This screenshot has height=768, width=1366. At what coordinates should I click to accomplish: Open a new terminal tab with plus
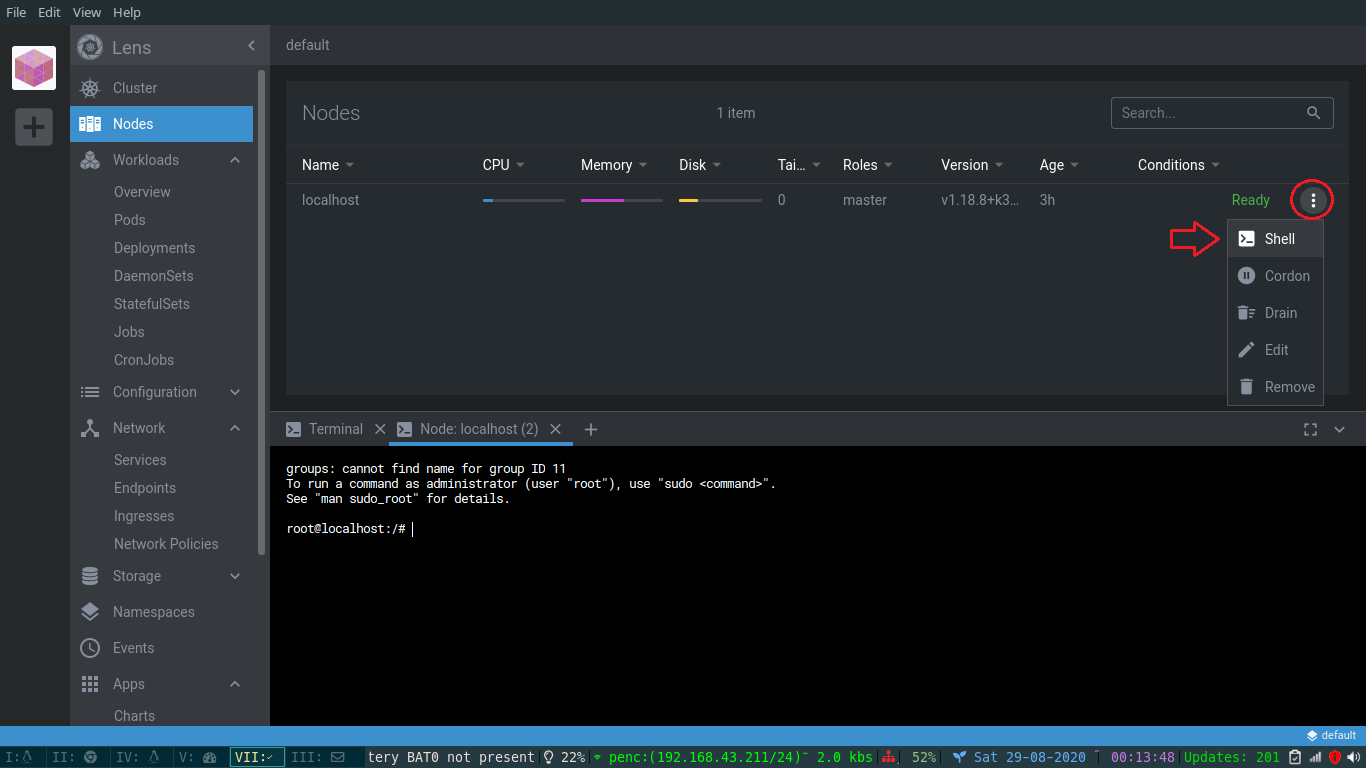coord(591,429)
